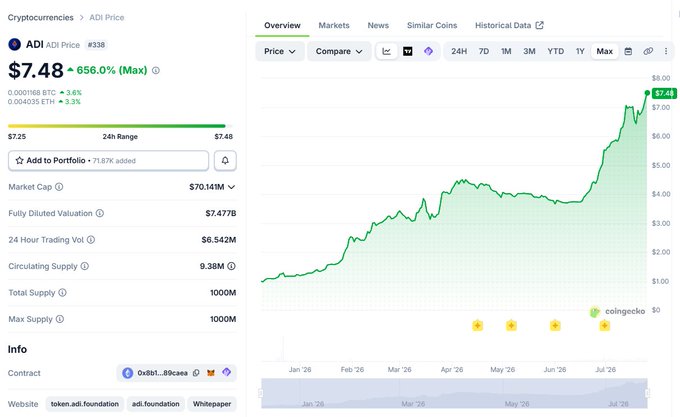The image size is (680, 417).
Task: Switch to TradingView chart icon
Action: pyautogui.click(x=408, y=51)
